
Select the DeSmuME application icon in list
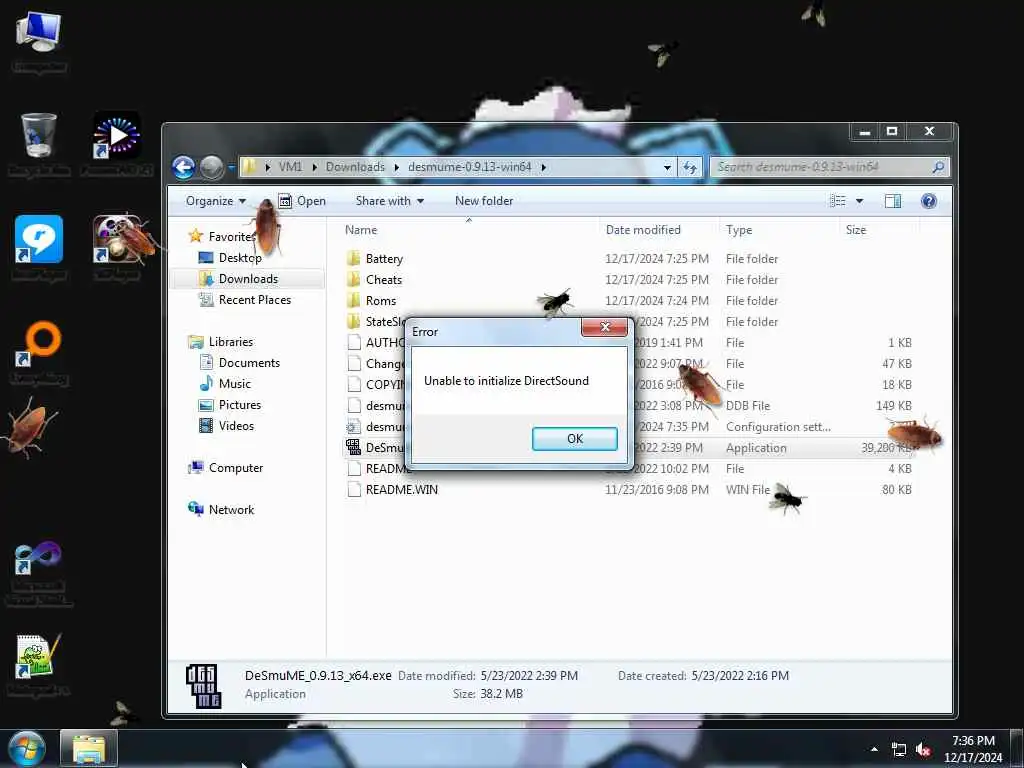353,447
